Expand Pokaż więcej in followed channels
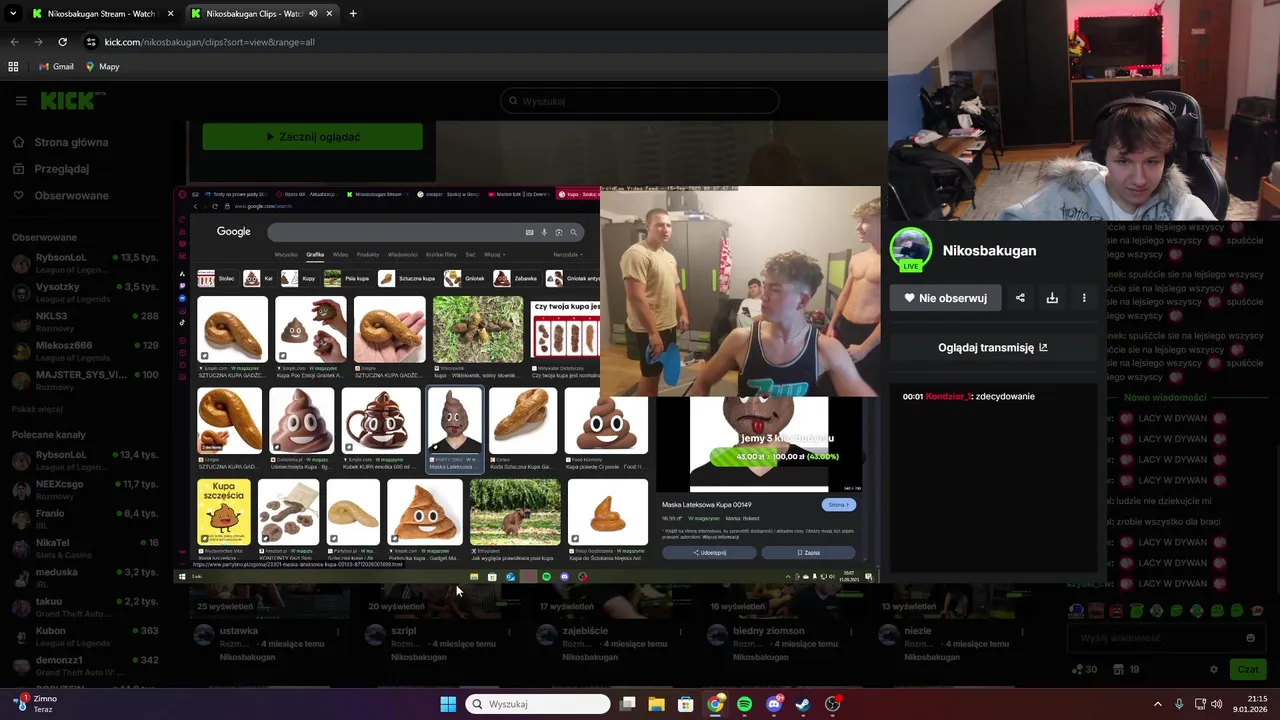This screenshot has height=720, width=1280. [37, 409]
